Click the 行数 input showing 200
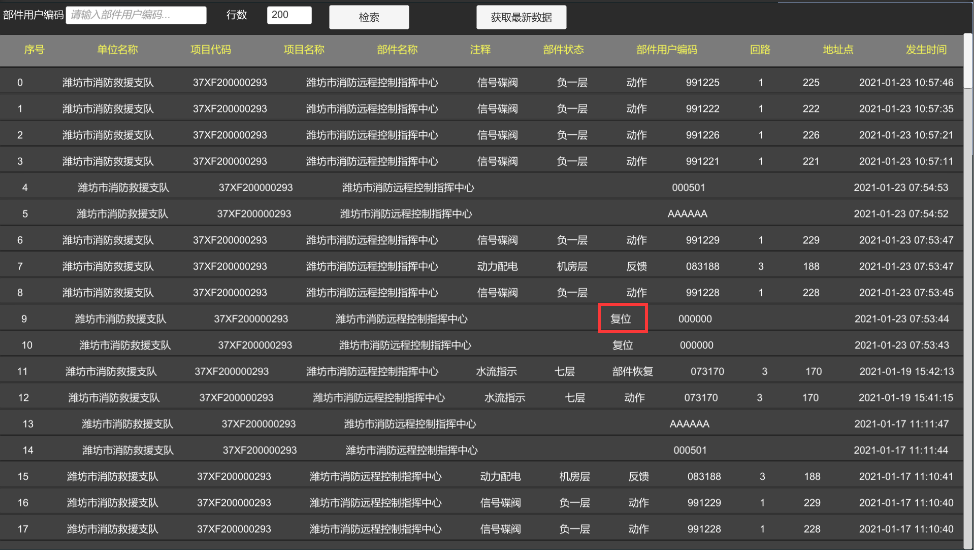 tap(289, 15)
